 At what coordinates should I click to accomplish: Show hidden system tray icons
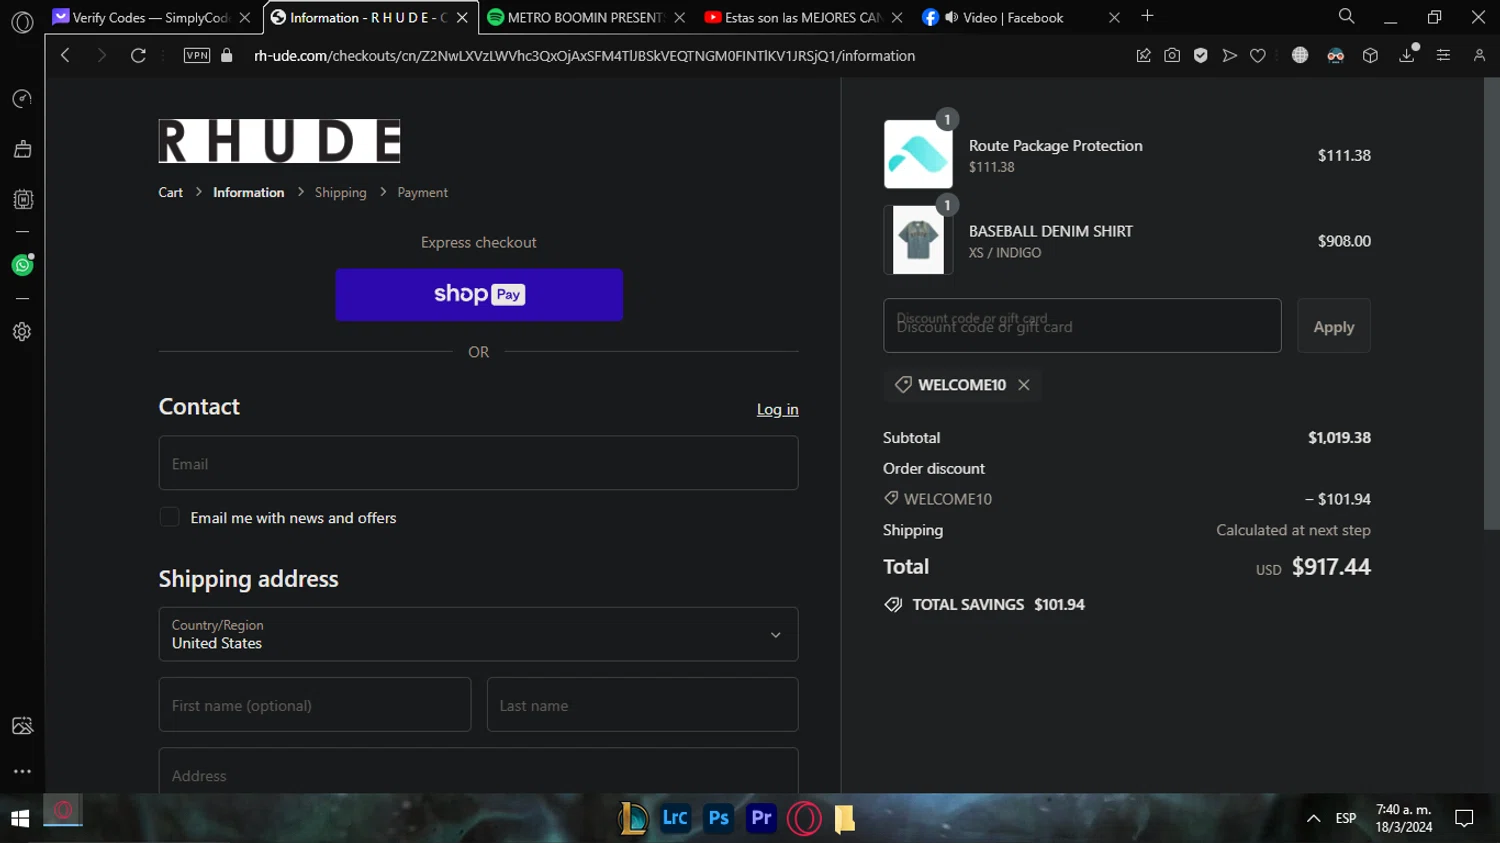(x=1314, y=819)
